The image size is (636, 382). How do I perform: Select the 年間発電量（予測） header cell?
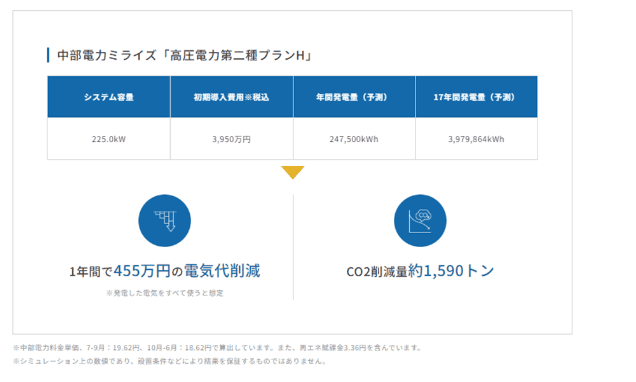point(354,97)
